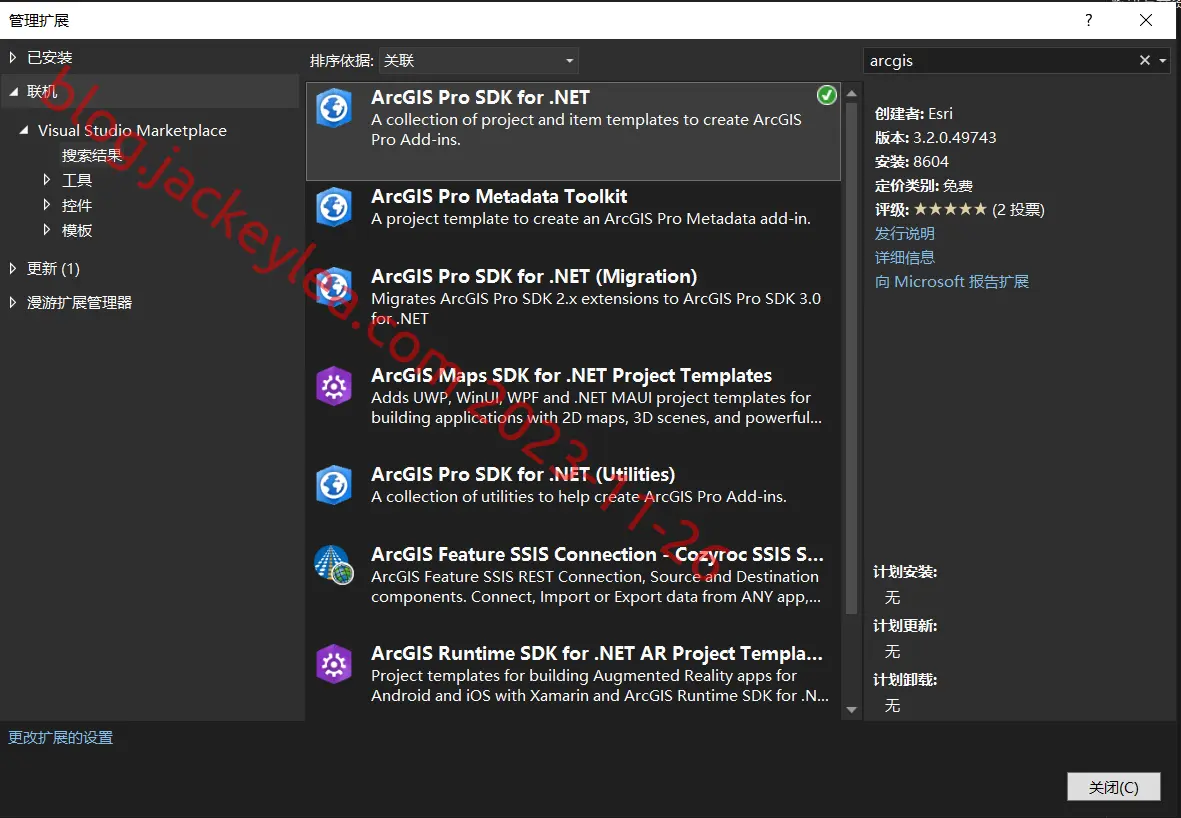The height and width of the screenshot is (818, 1181).
Task: Click the ArcGIS Pro SDK for .NET icon
Action: click(334, 108)
